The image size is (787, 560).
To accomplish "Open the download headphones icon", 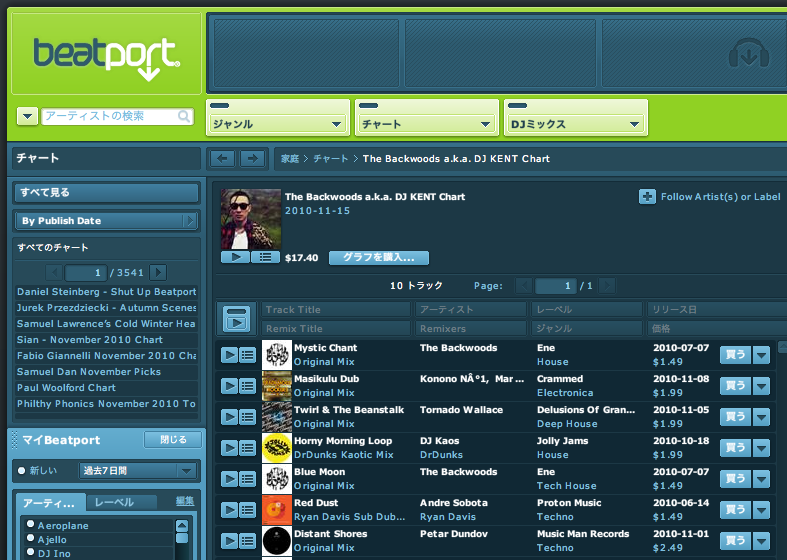I will pos(748,54).
